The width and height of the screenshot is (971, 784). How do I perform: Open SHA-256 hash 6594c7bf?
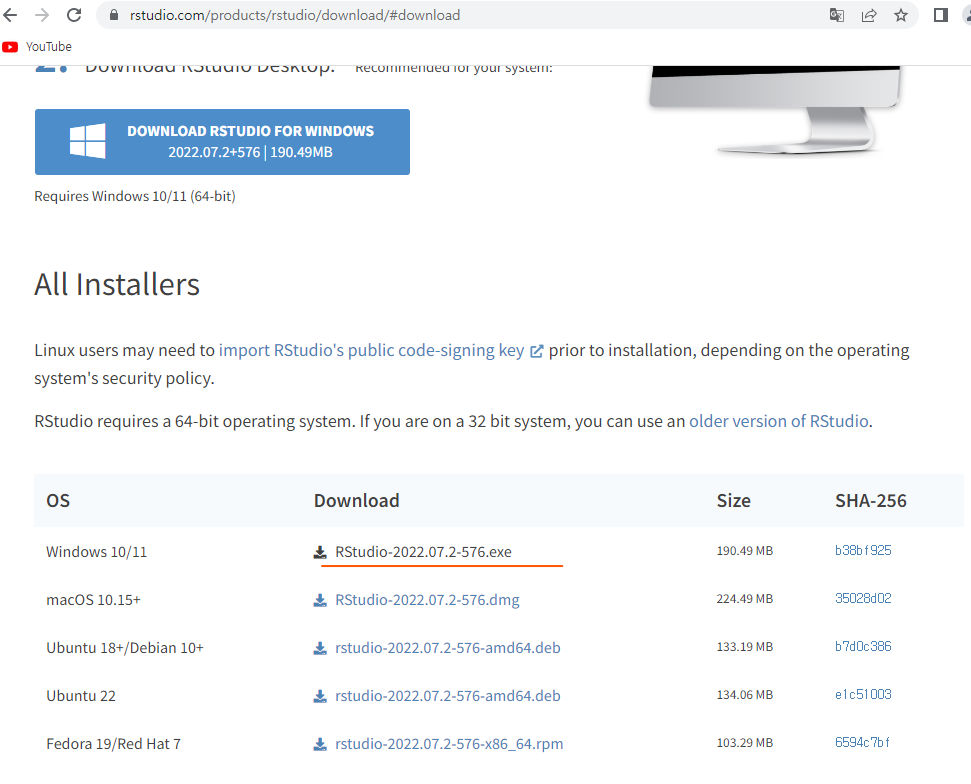coord(862,743)
